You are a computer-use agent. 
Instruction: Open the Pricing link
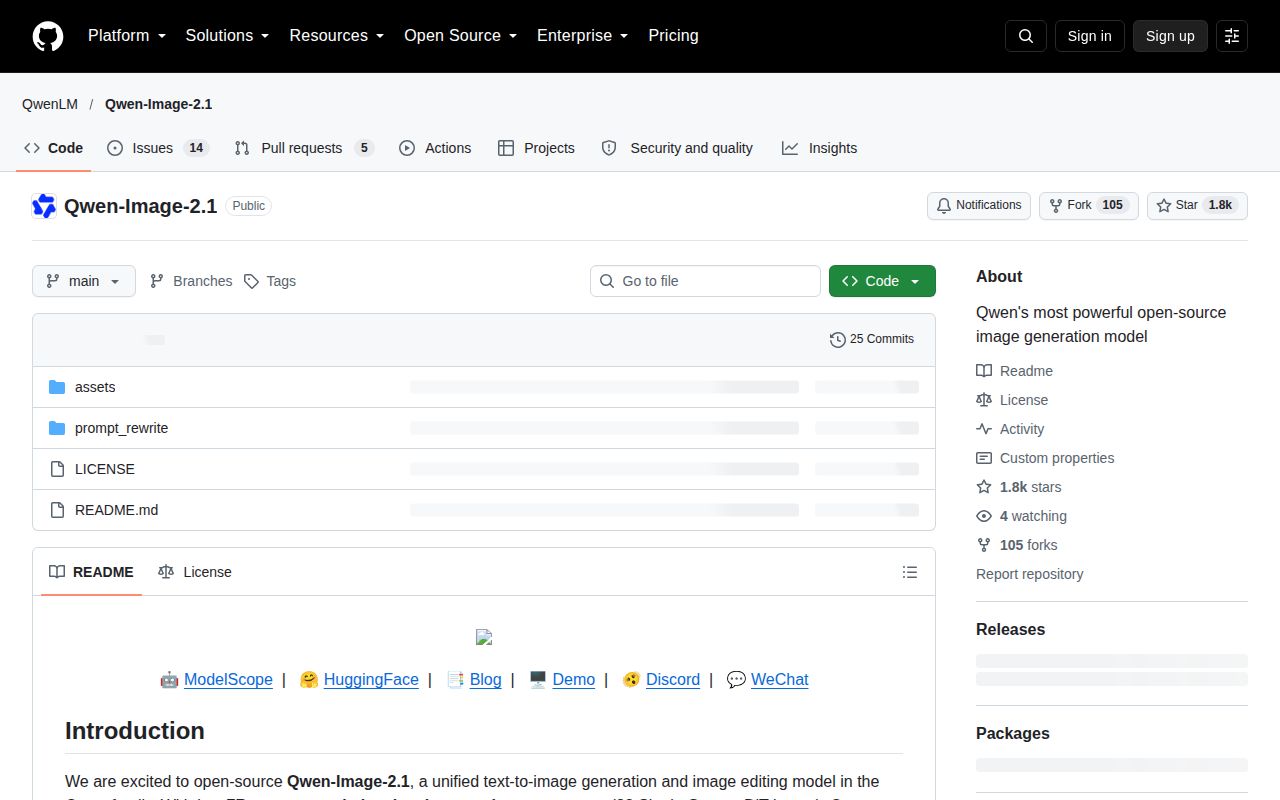tap(673, 36)
